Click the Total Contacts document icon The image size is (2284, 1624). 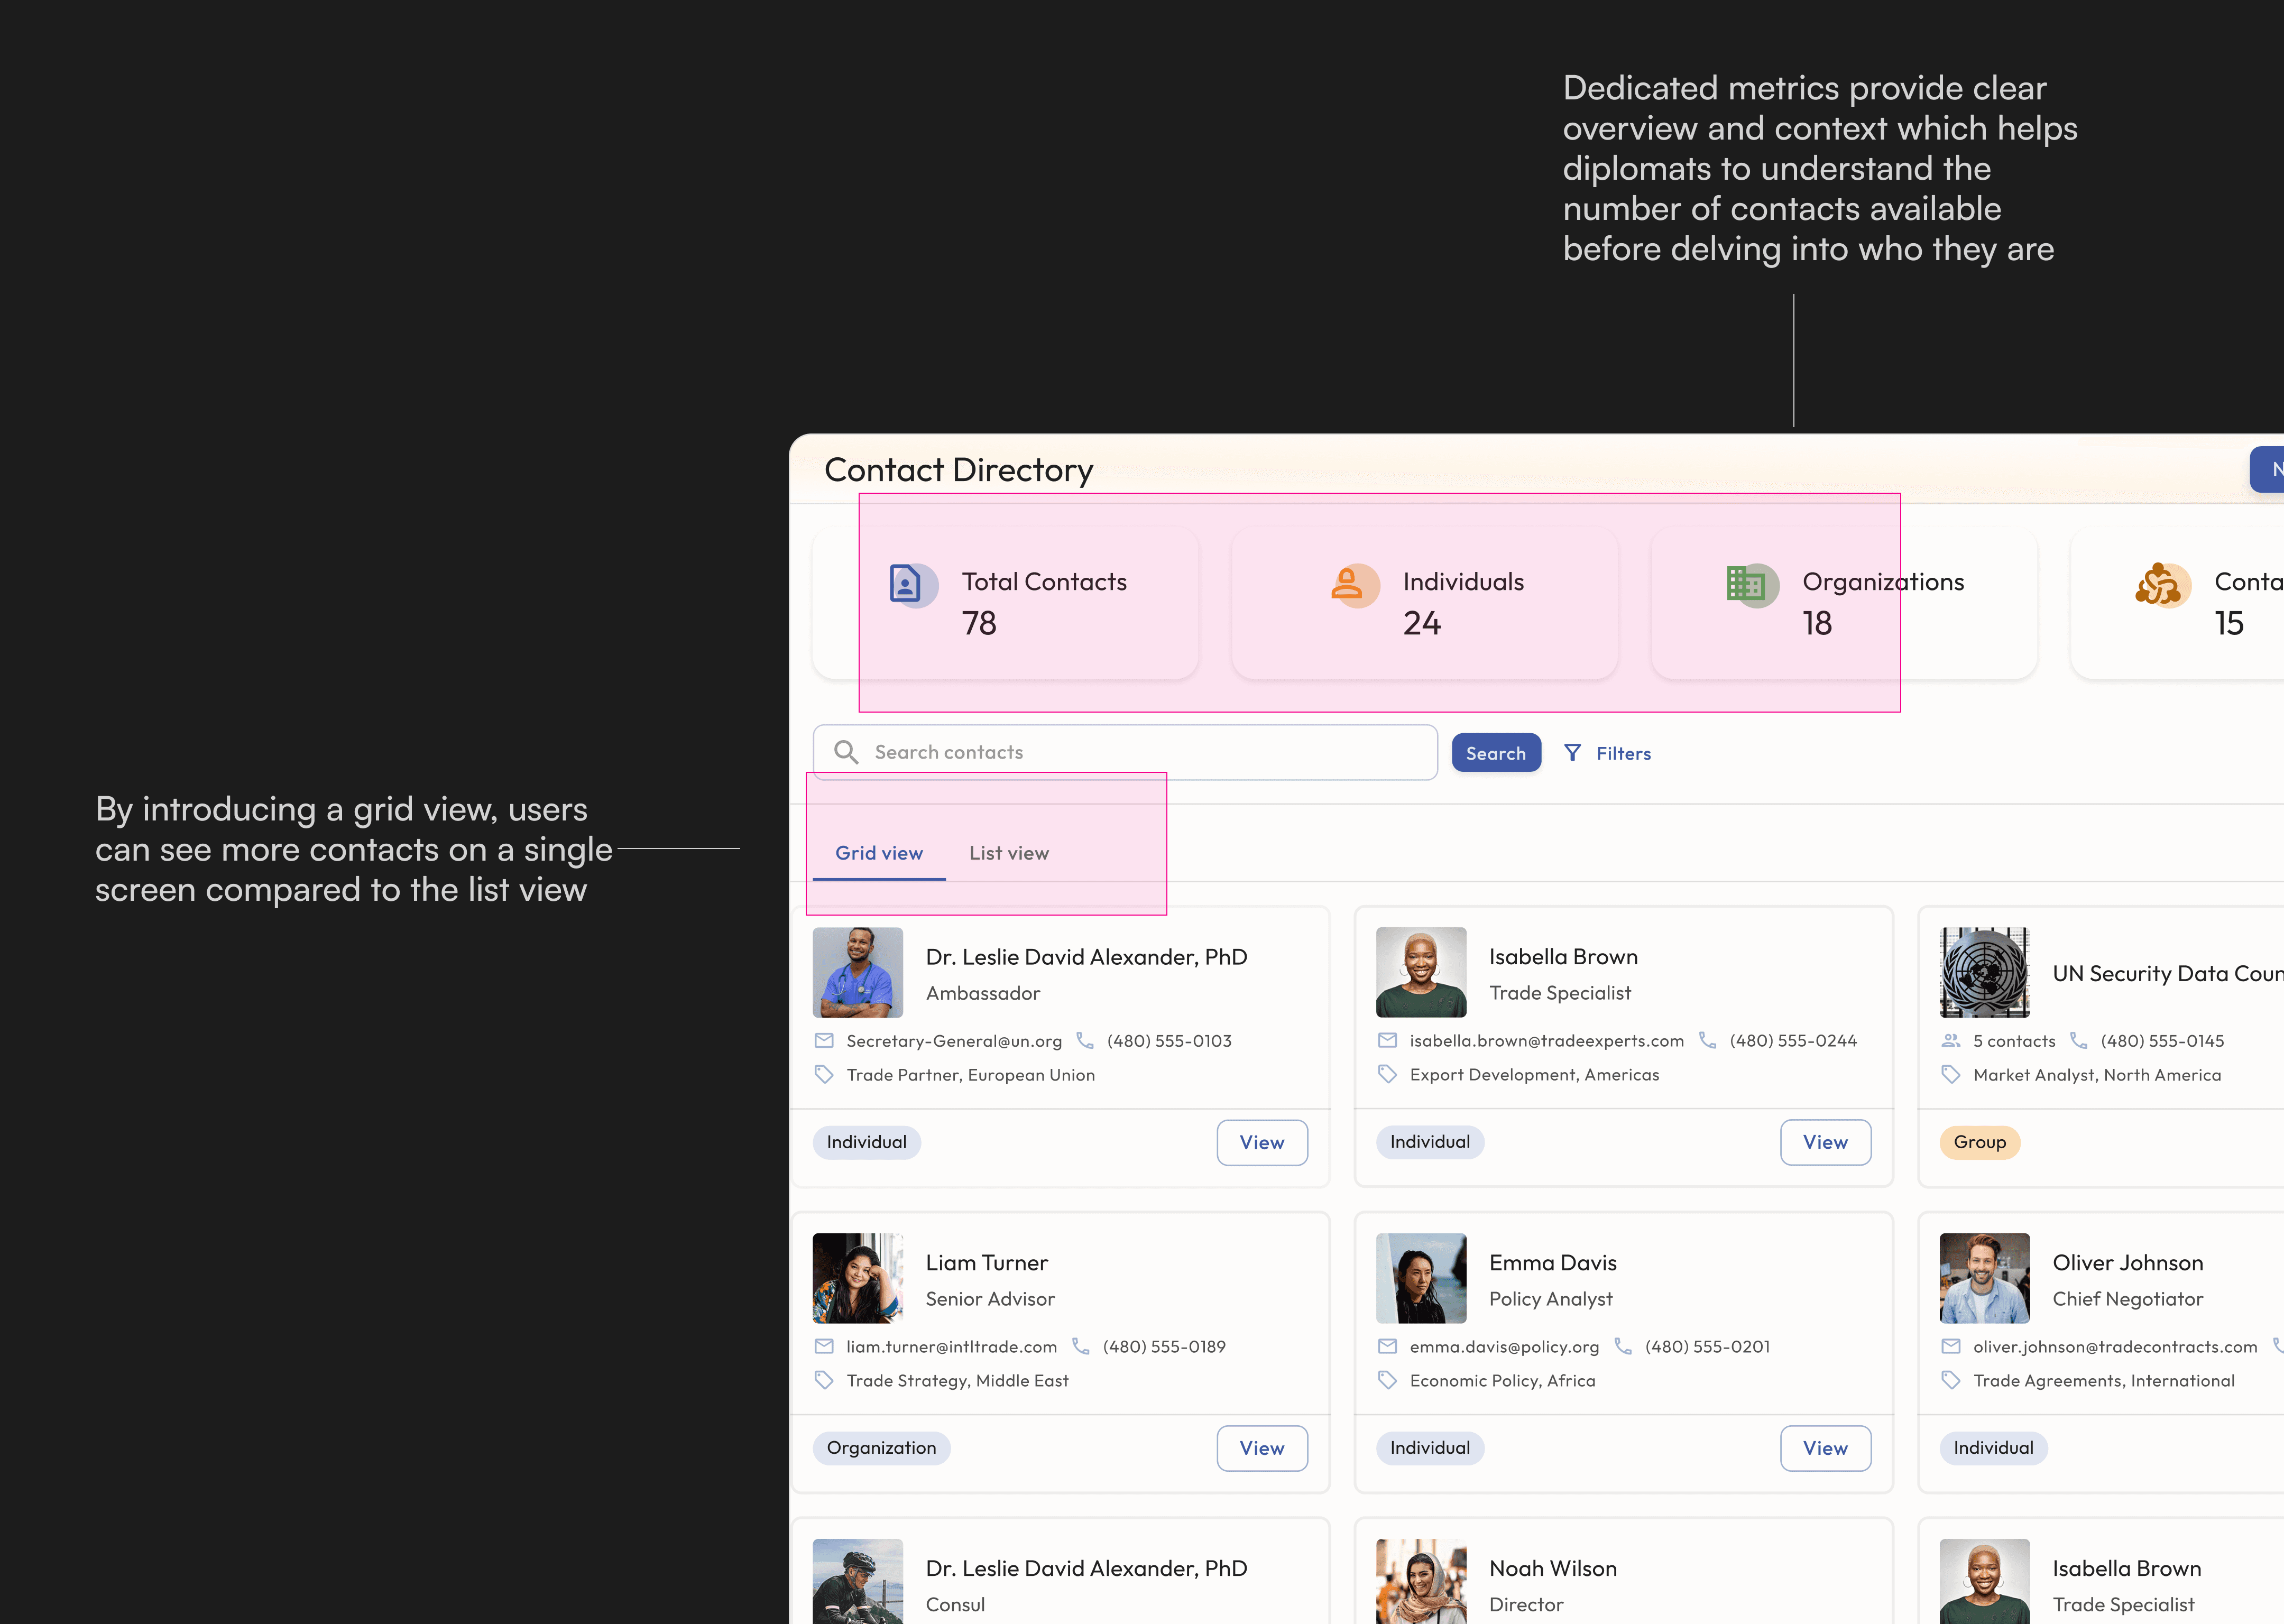[x=906, y=584]
